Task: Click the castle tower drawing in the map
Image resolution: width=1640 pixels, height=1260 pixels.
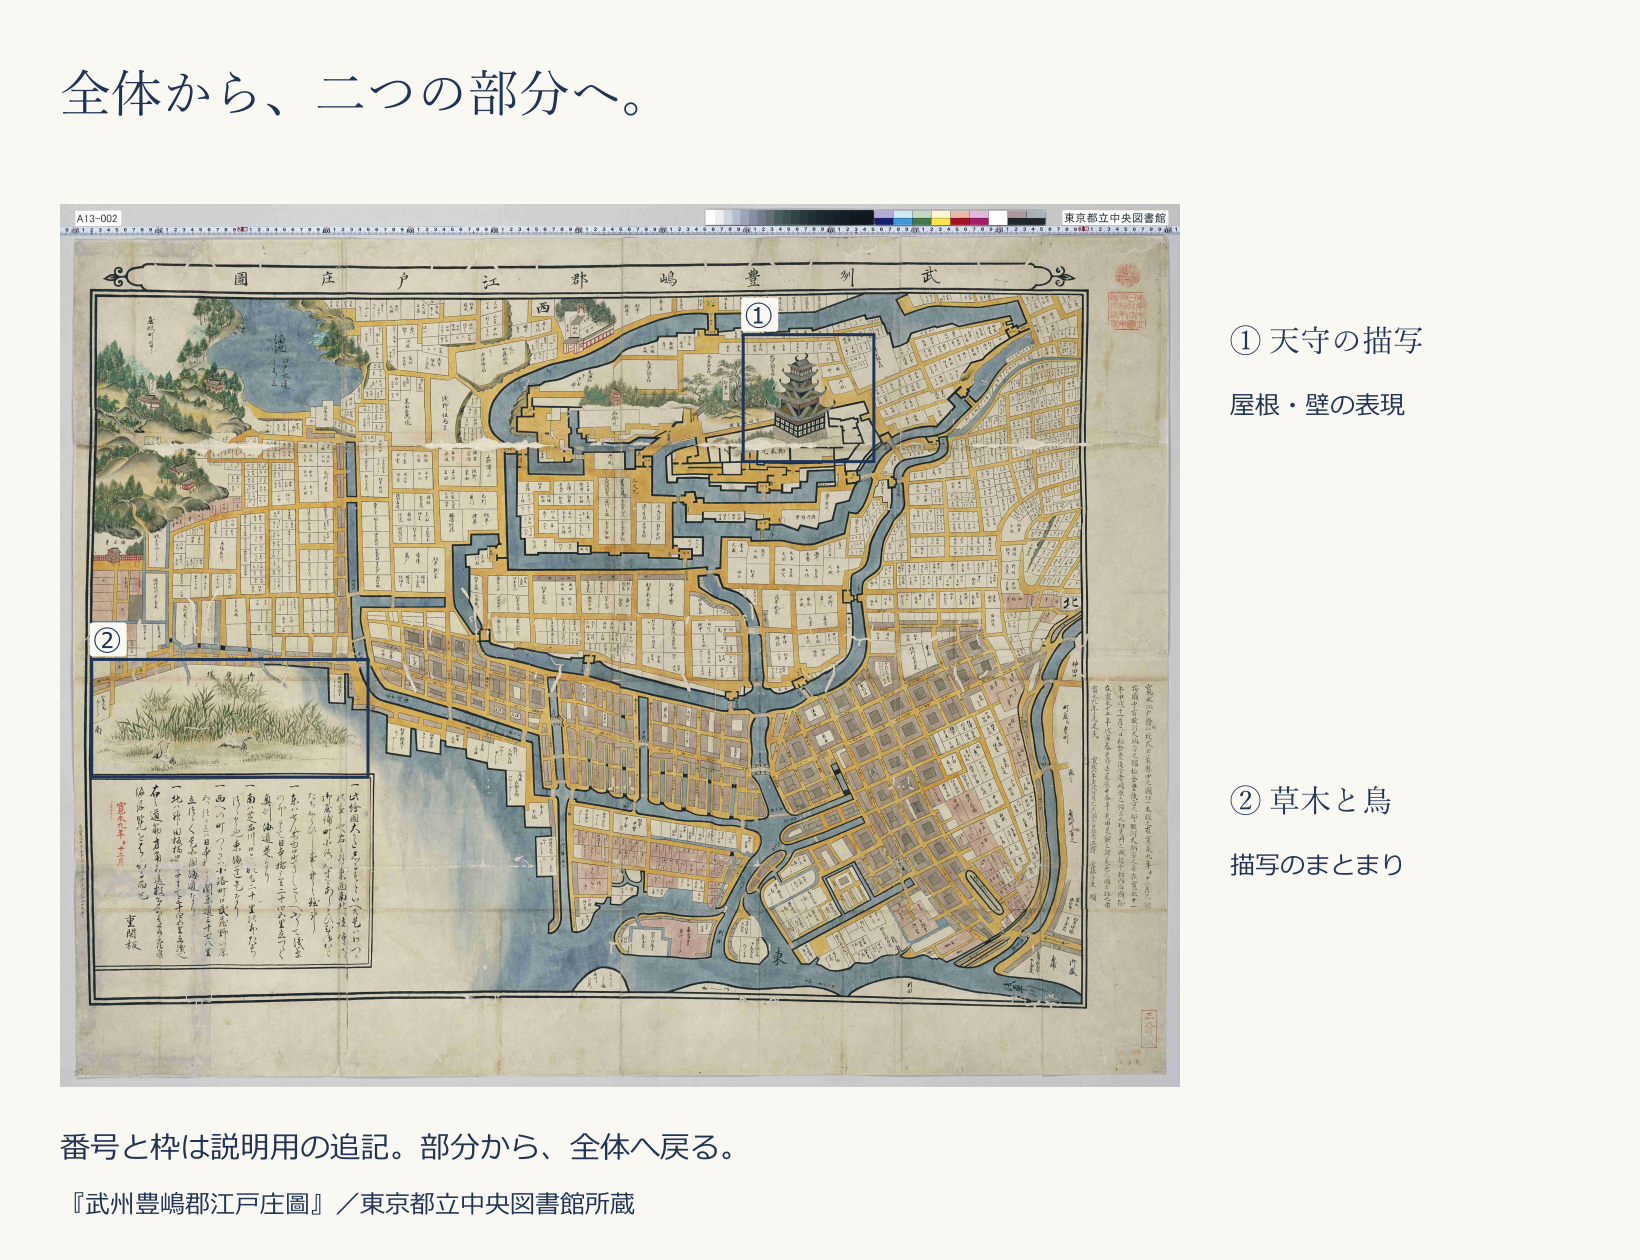Action: (801, 396)
